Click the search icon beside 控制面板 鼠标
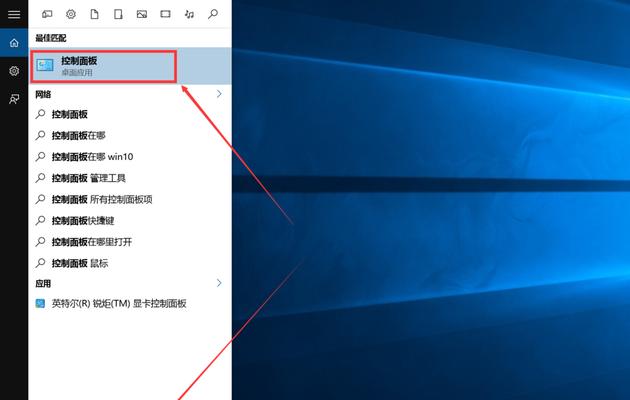The height and width of the screenshot is (400, 630). pos(40,263)
